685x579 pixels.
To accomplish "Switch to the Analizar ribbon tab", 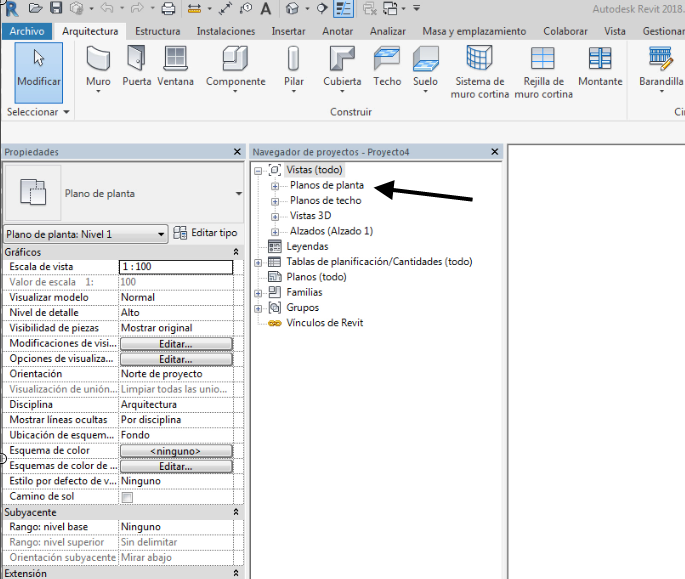I will (388, 31).
